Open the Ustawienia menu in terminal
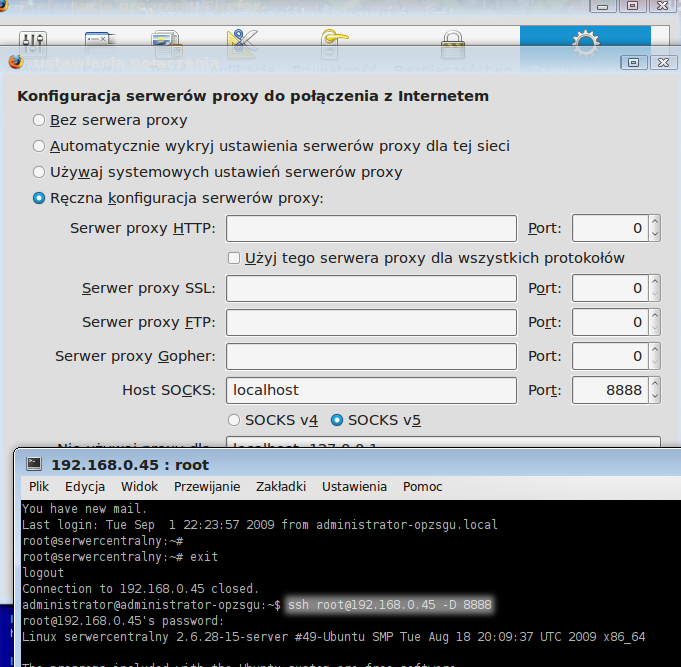 point(354,487)
